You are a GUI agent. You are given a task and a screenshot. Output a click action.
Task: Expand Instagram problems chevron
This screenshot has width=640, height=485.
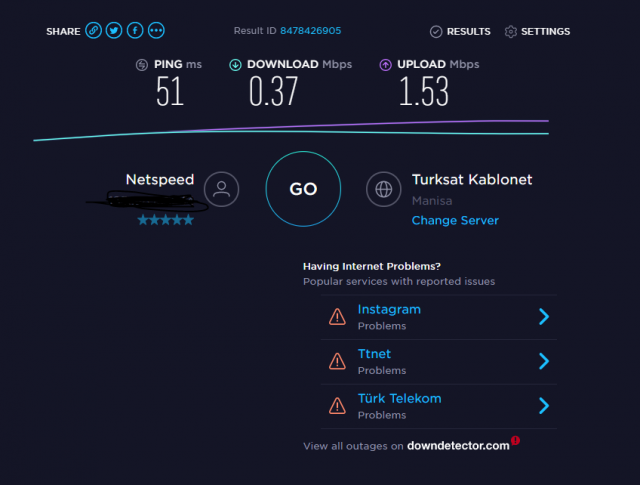544,317
